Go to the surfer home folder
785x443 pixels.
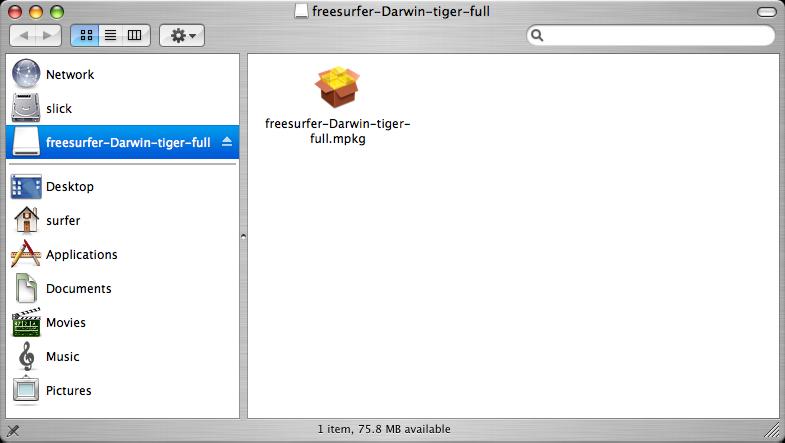[63, 221]
